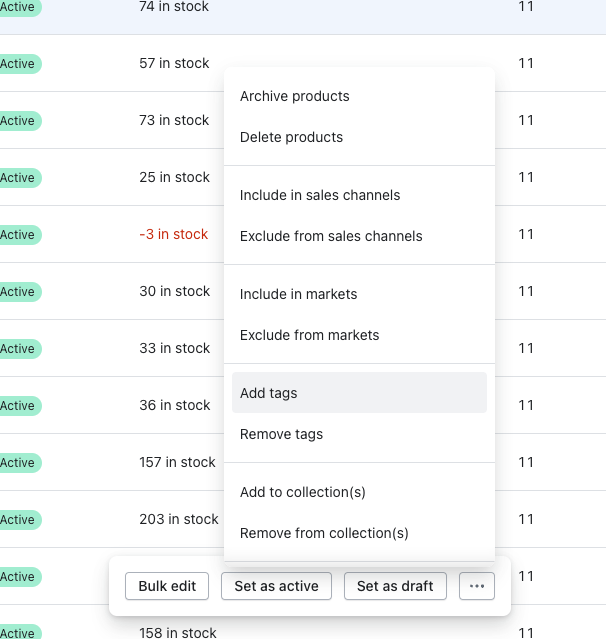
Task: Click Active badge beside 157 in stock
Action: click(x=17, y=463)
